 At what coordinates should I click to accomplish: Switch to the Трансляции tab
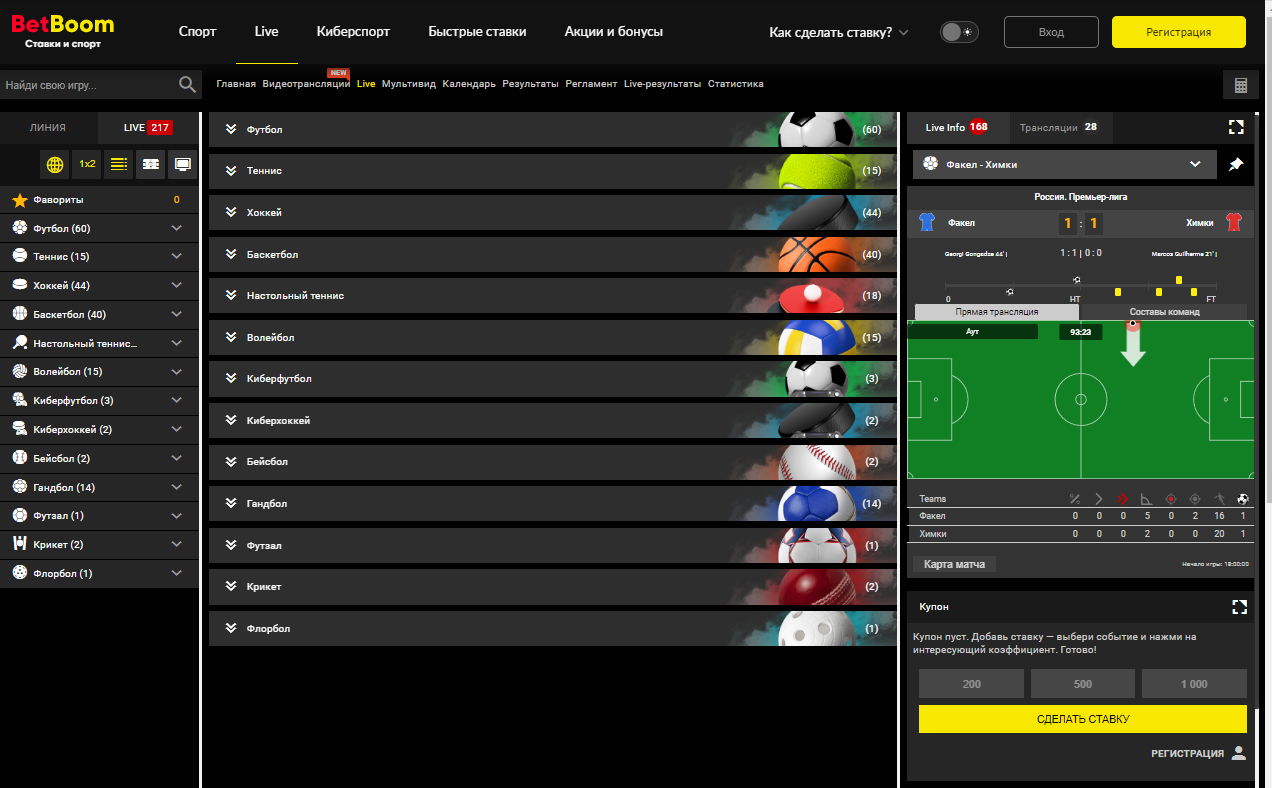1058,128
